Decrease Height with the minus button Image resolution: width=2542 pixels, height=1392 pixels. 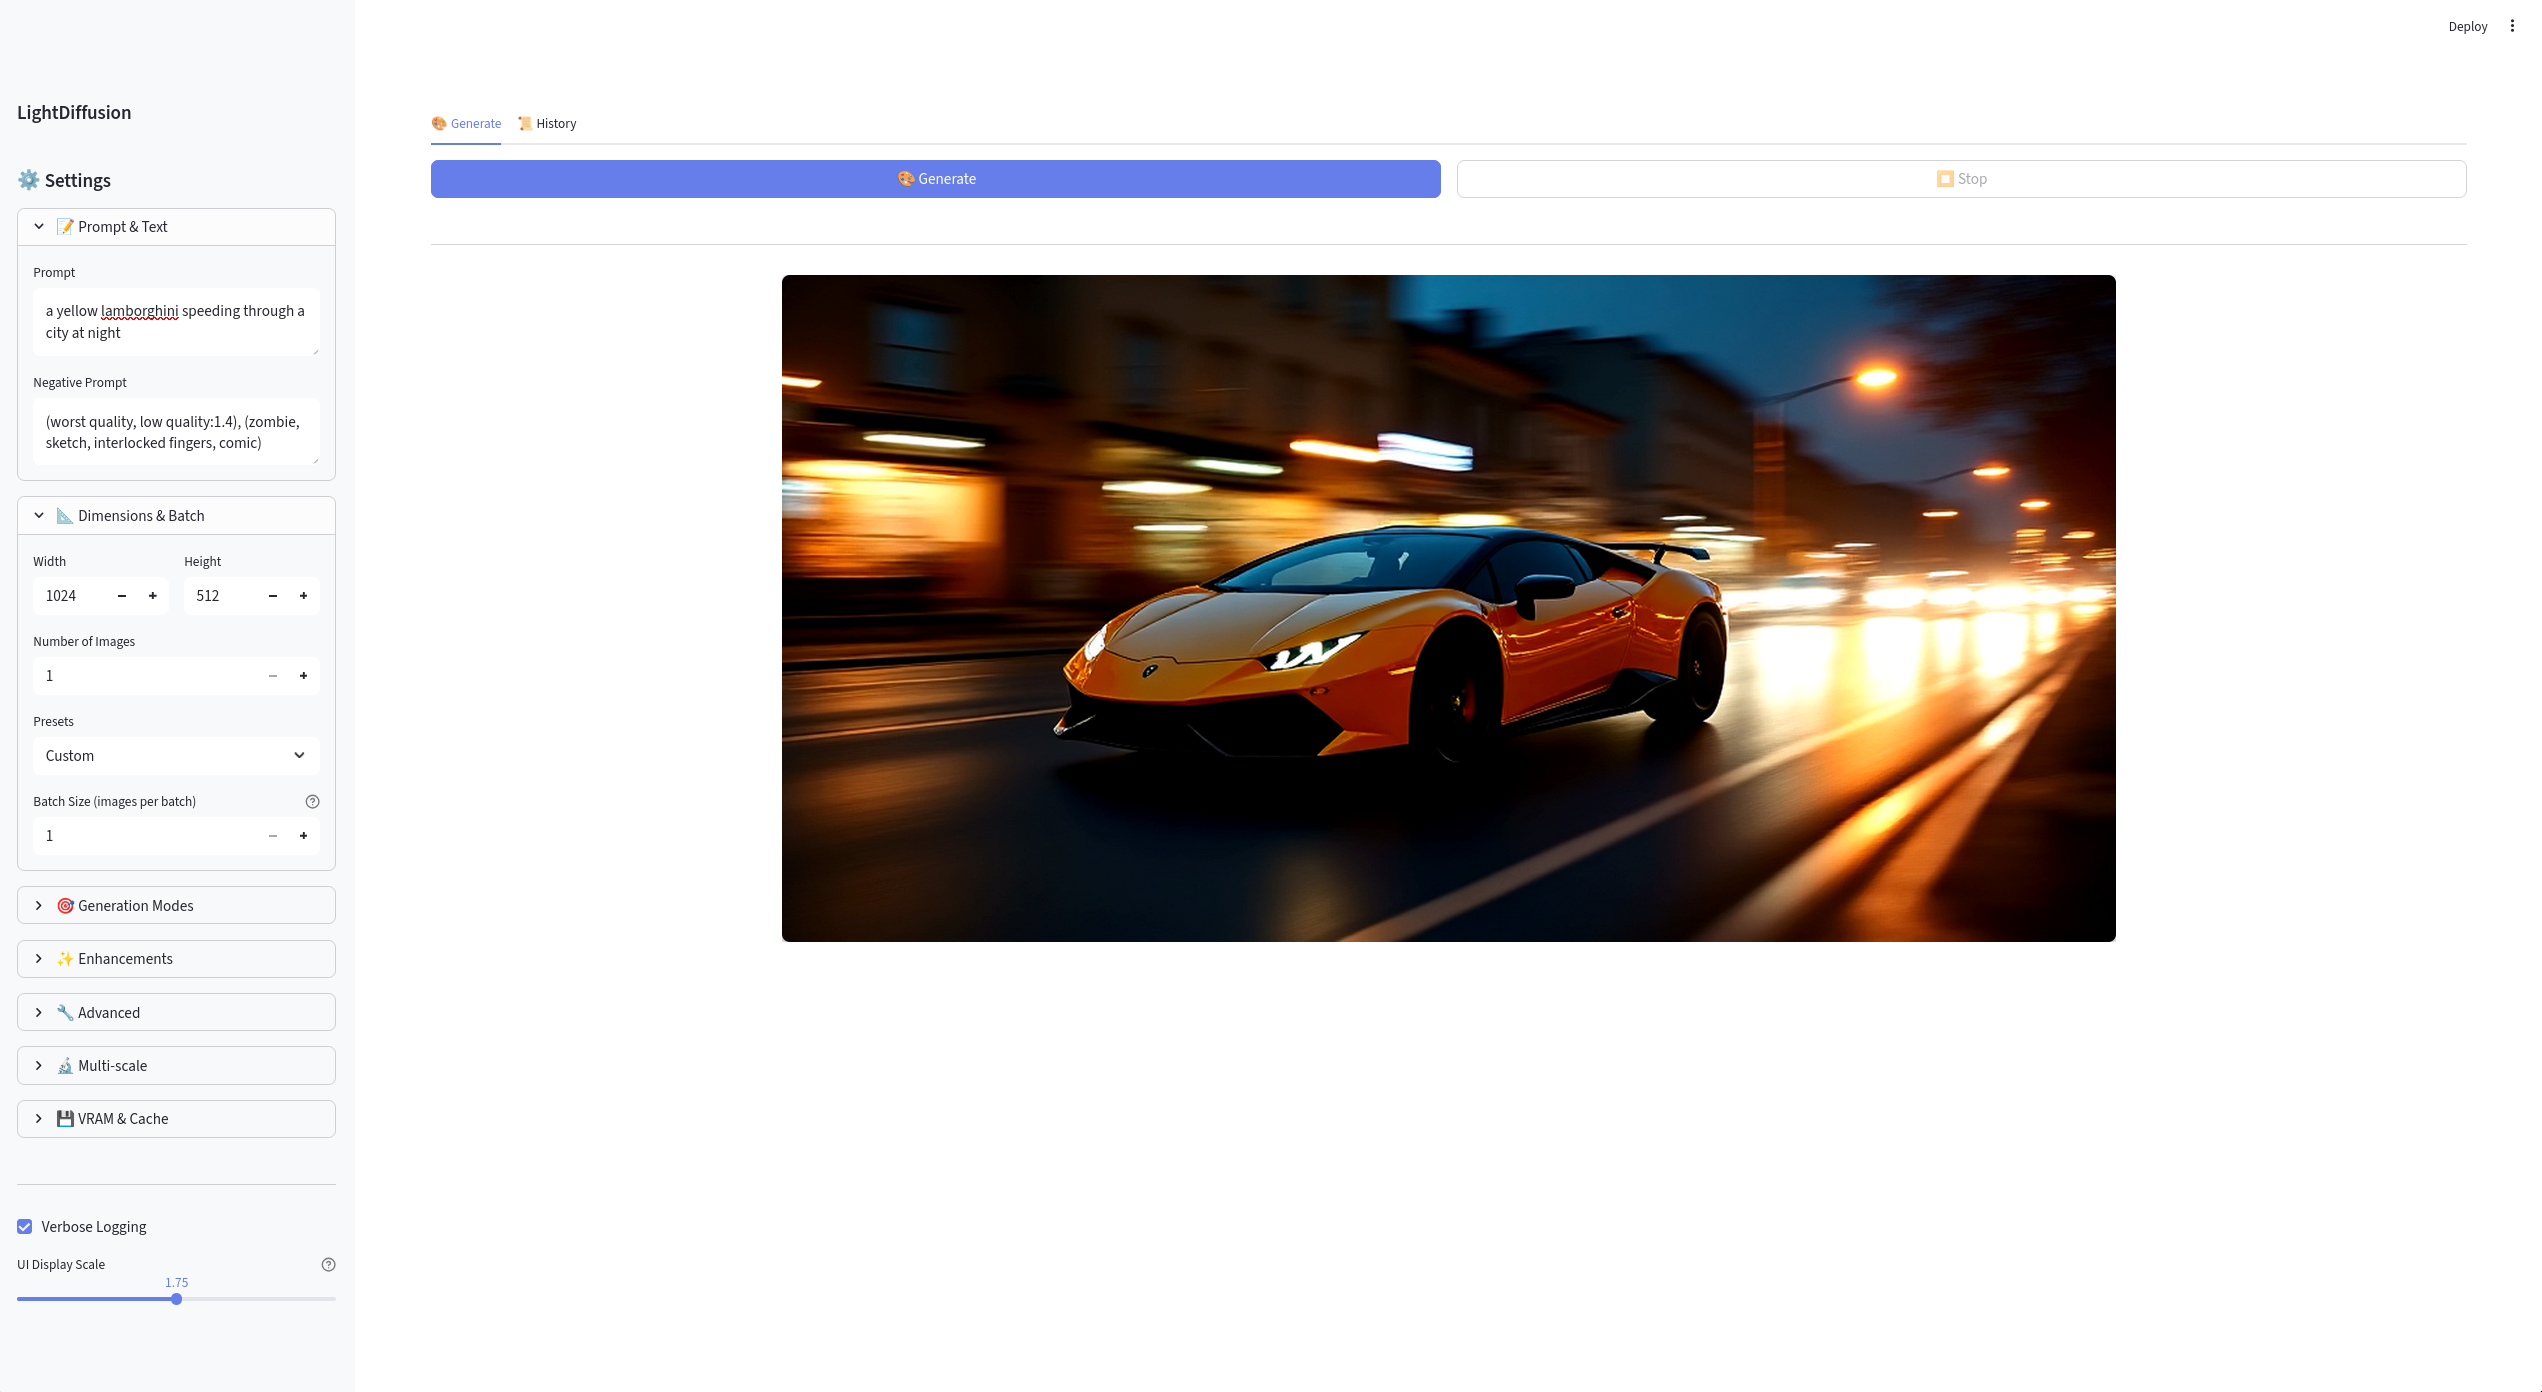pos(273,596)
